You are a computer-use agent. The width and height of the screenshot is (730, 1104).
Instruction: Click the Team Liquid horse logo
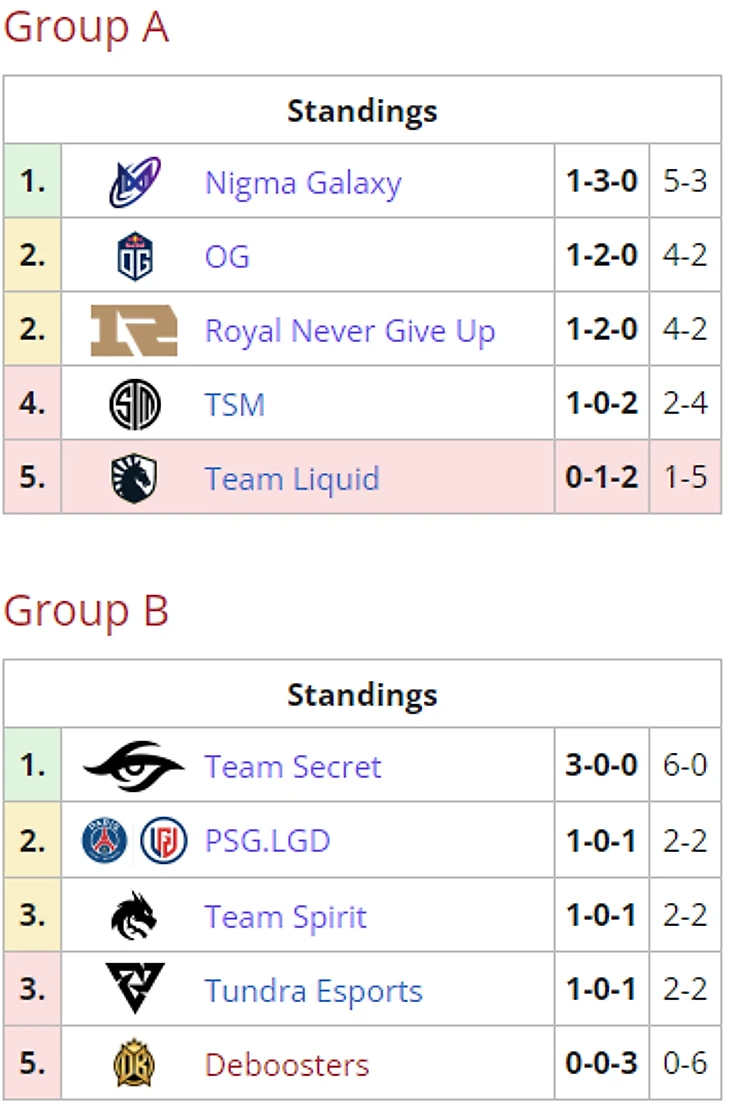point(135,478)
